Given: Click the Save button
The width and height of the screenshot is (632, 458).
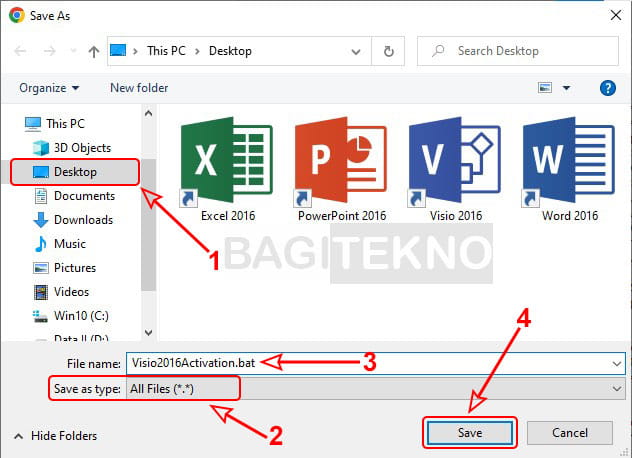Looking at the screenshot, I should click(x=470, y=433).
